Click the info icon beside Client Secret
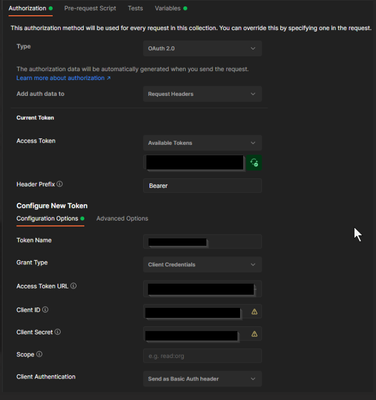The height and width of the screenshot is (400, 376). pyautogui.click(x=58, y=332)
